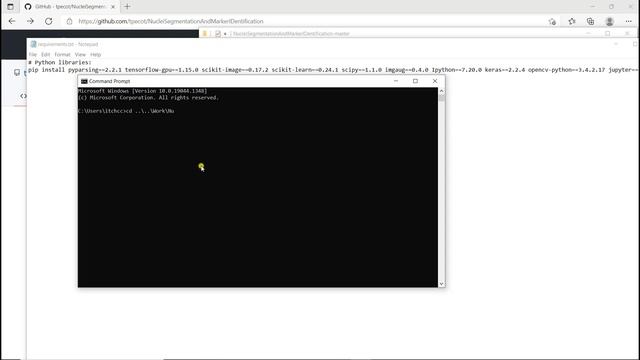
Task: Go back in the browser
Action: [12, 21]
